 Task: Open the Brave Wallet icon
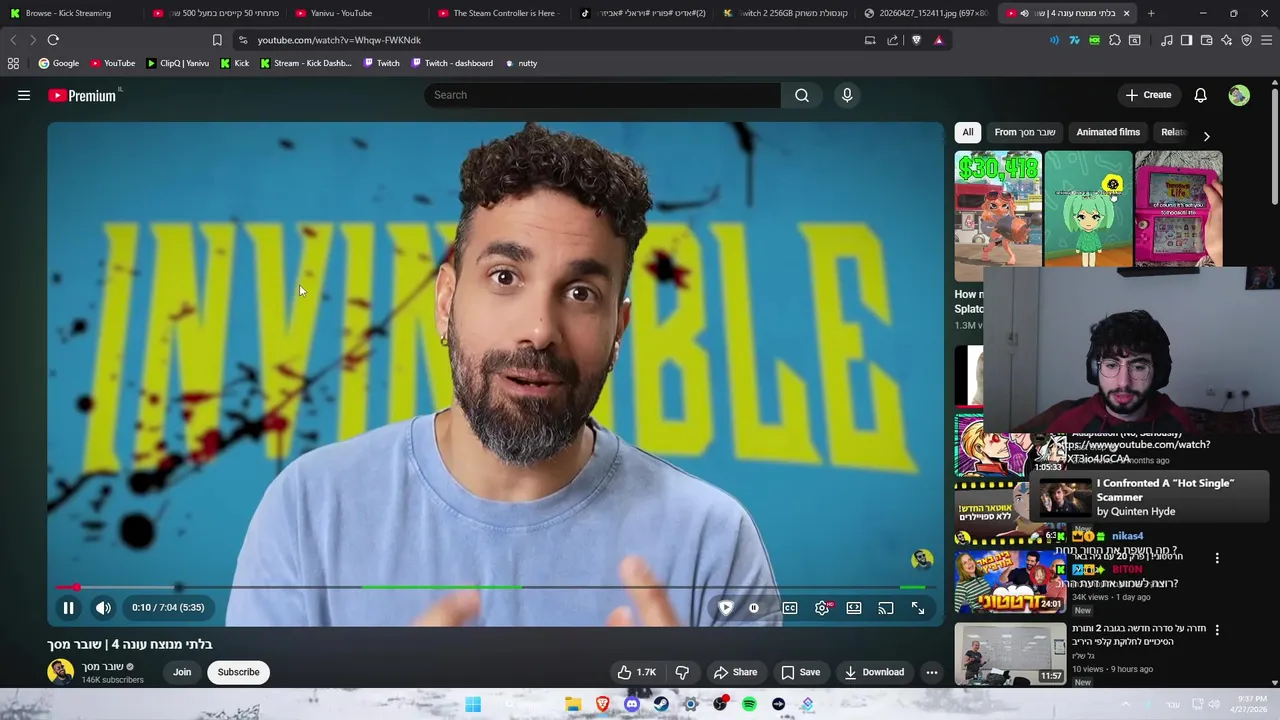[1207, 40]
